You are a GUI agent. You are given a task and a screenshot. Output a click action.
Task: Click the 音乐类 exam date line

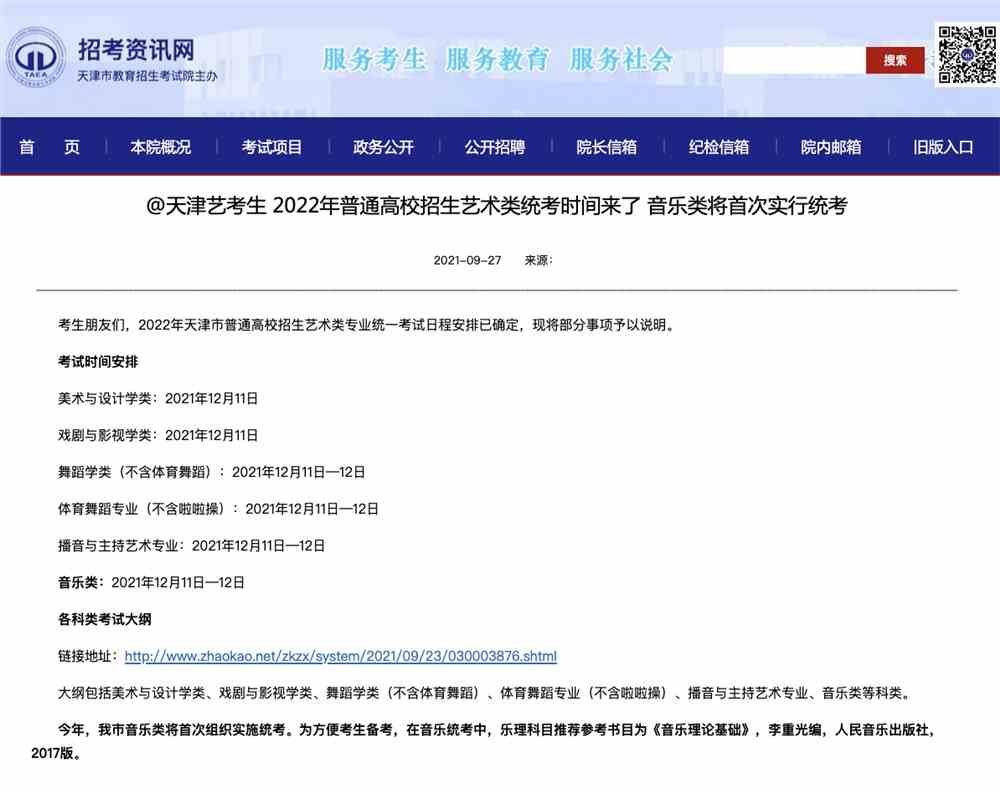(x=151, y=582)
